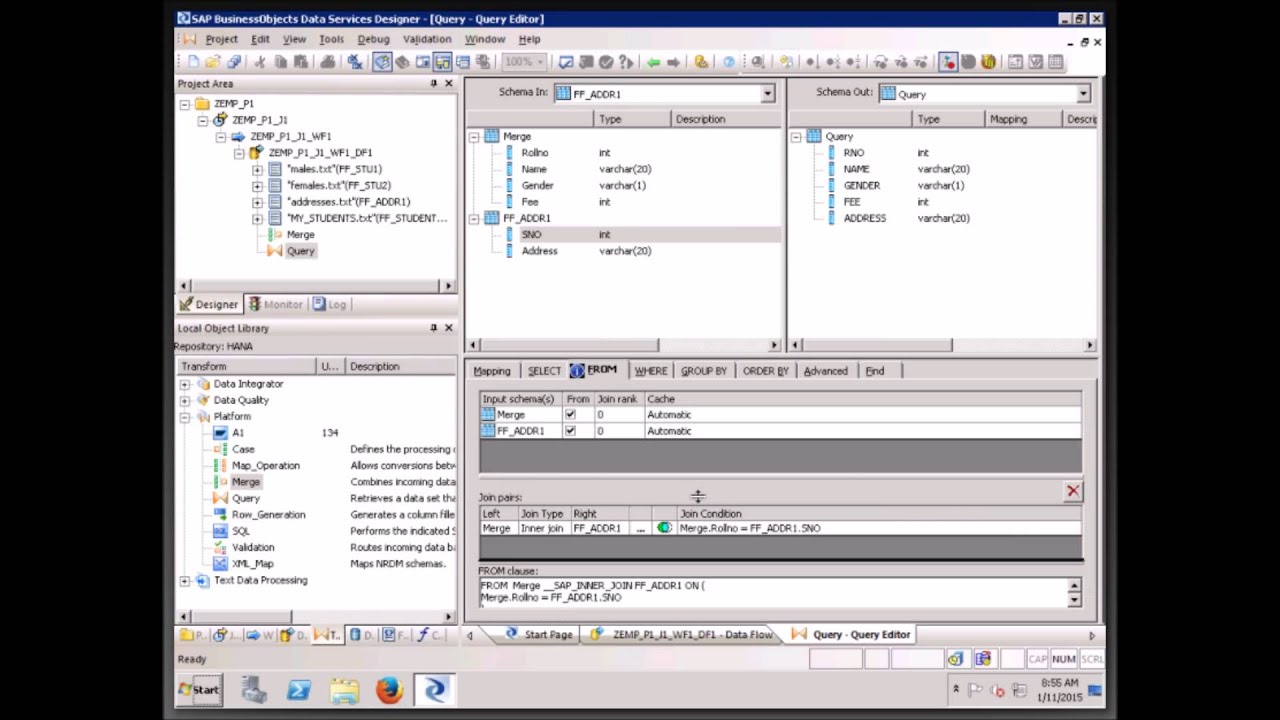Click the Schema Out horizontal scrollbar
Viewport: 1280px width, 720px height.
943,345
